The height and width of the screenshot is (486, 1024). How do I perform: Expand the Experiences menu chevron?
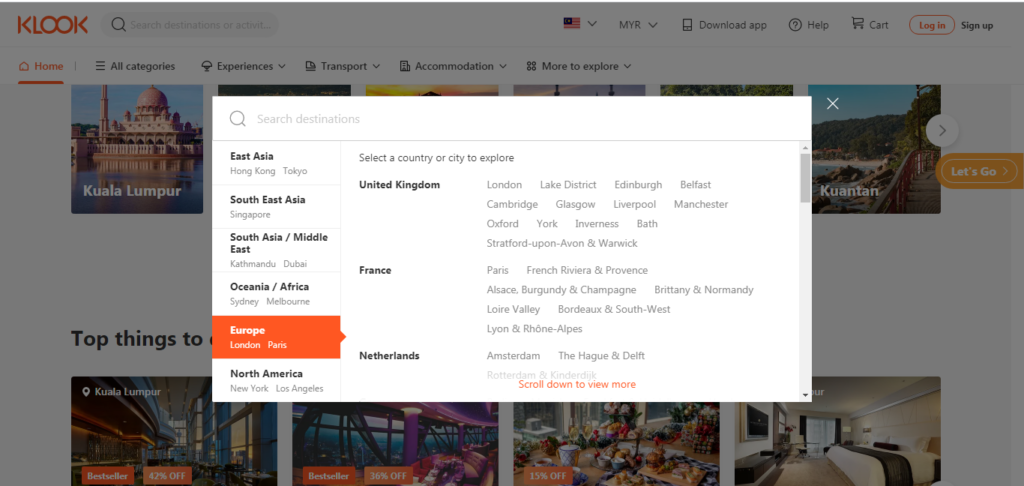[x=281, y=66]
